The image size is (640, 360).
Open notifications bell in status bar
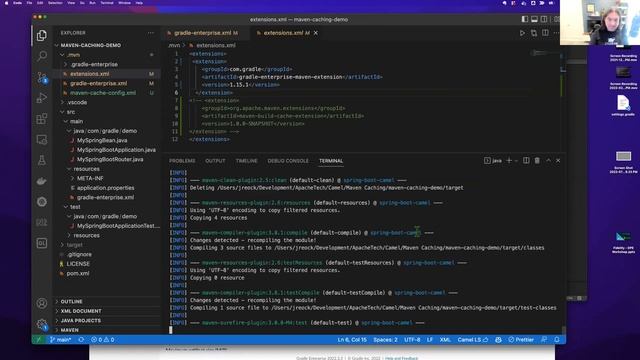click(x=557, y=340)
